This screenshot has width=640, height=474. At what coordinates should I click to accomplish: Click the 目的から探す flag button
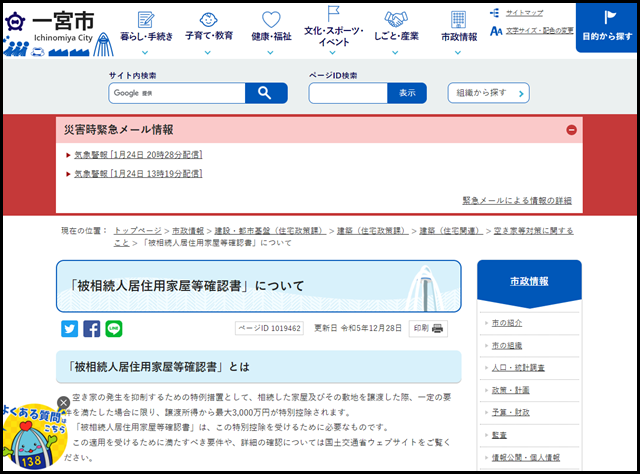[x=607, y=28]
